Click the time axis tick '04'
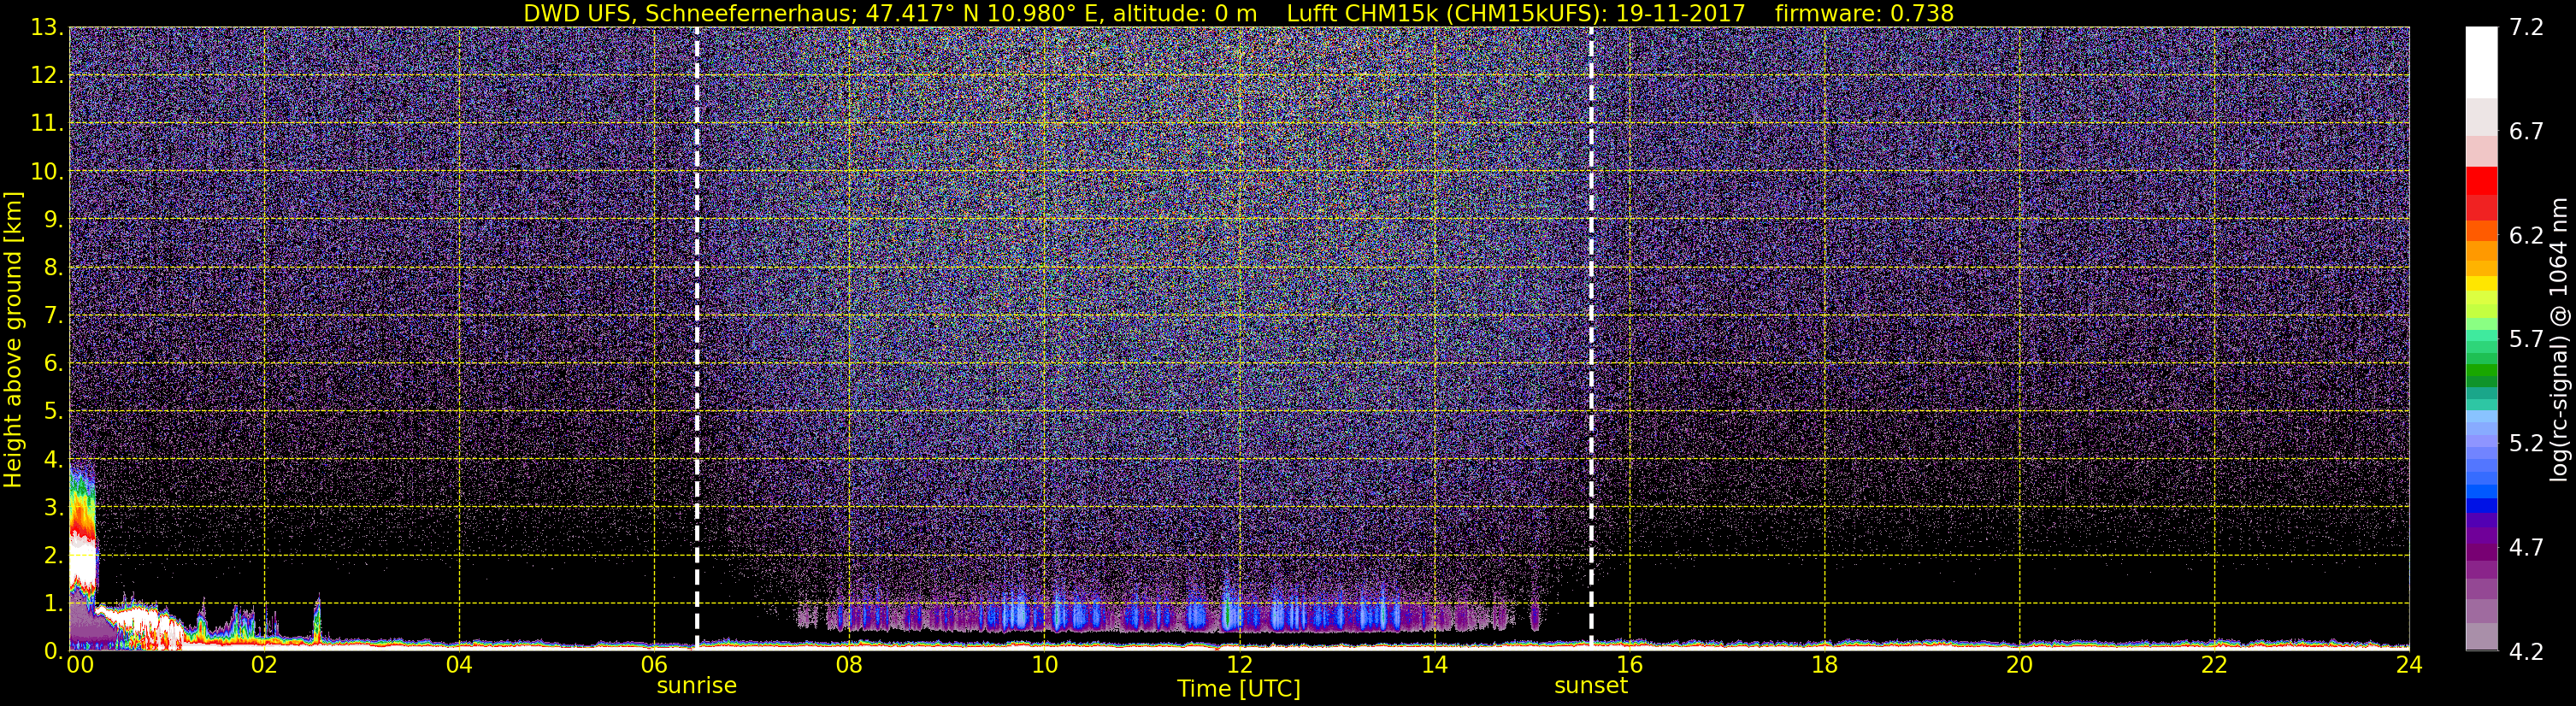The image size is (2576, 706). pos(459,665)
